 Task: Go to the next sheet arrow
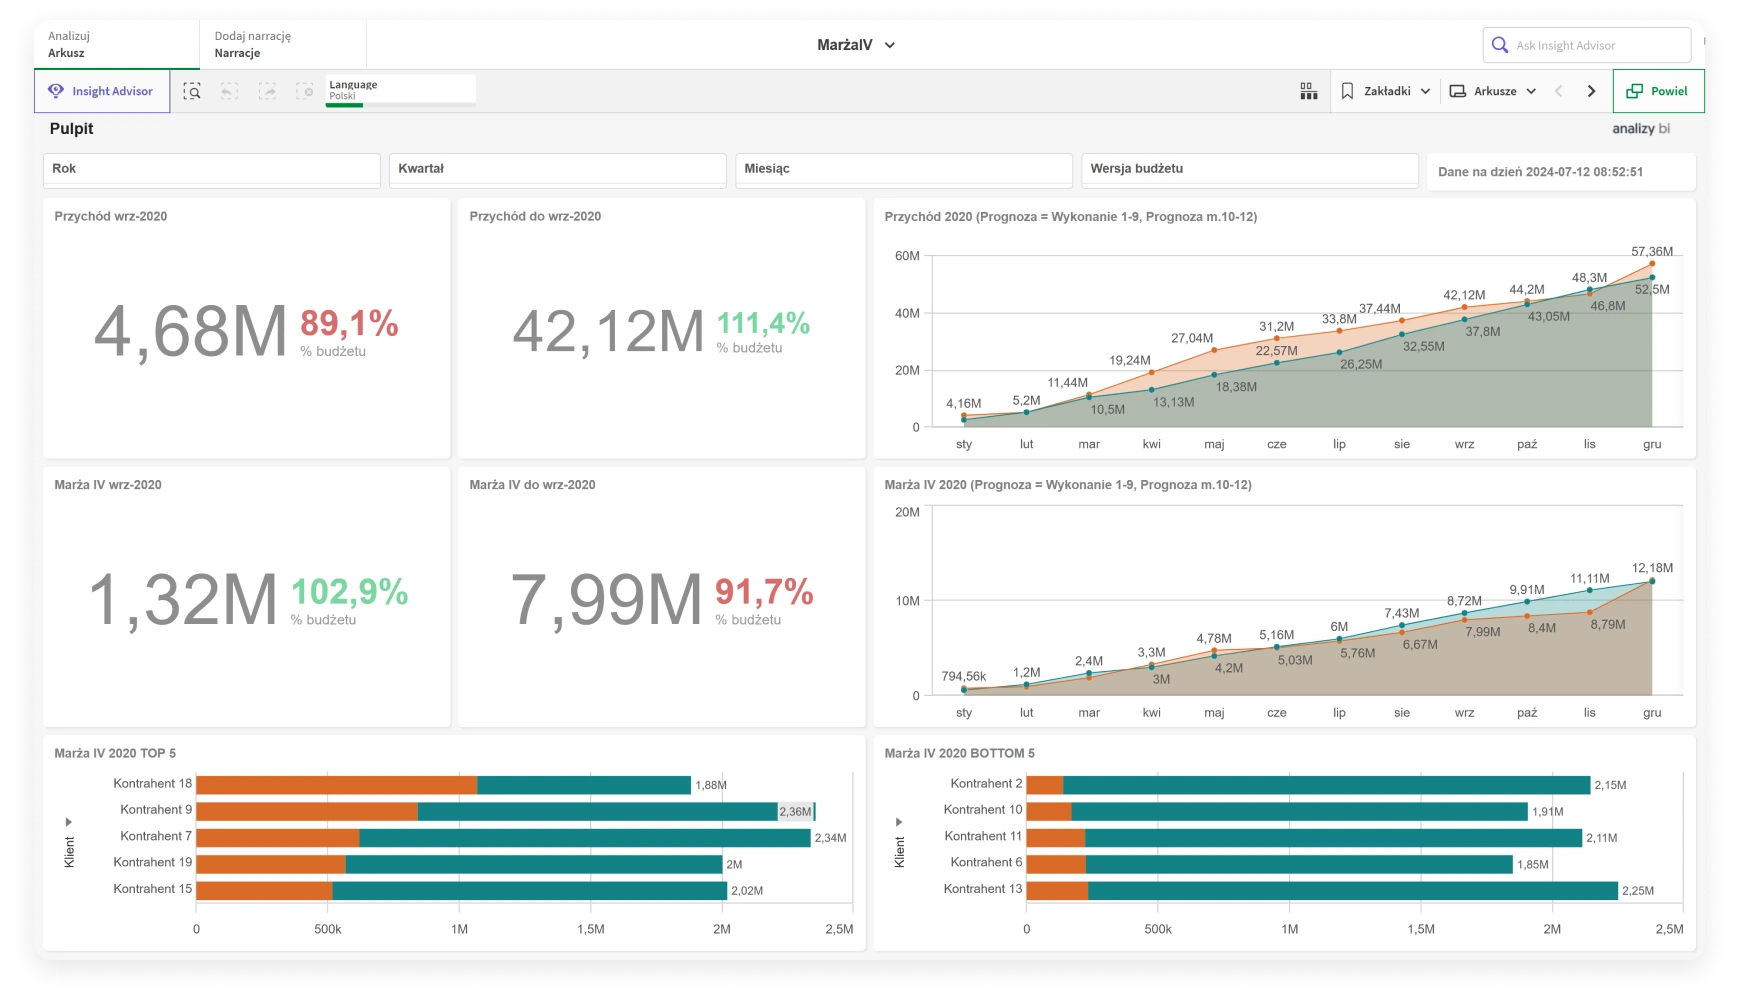tap(1591, 91)
